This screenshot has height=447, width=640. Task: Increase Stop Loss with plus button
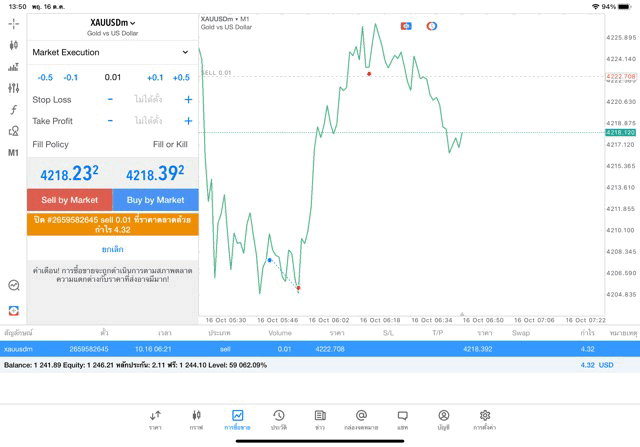point(188,100)
